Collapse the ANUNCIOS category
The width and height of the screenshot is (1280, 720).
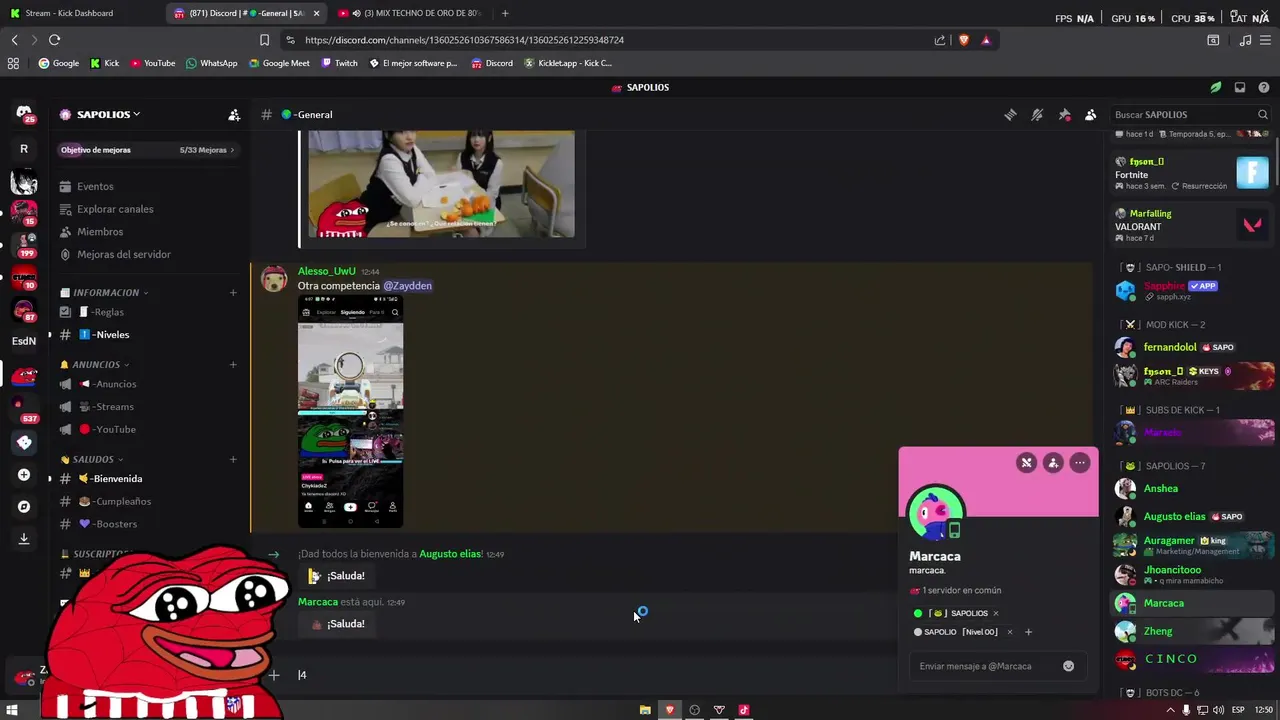click(x=96, y=365)
